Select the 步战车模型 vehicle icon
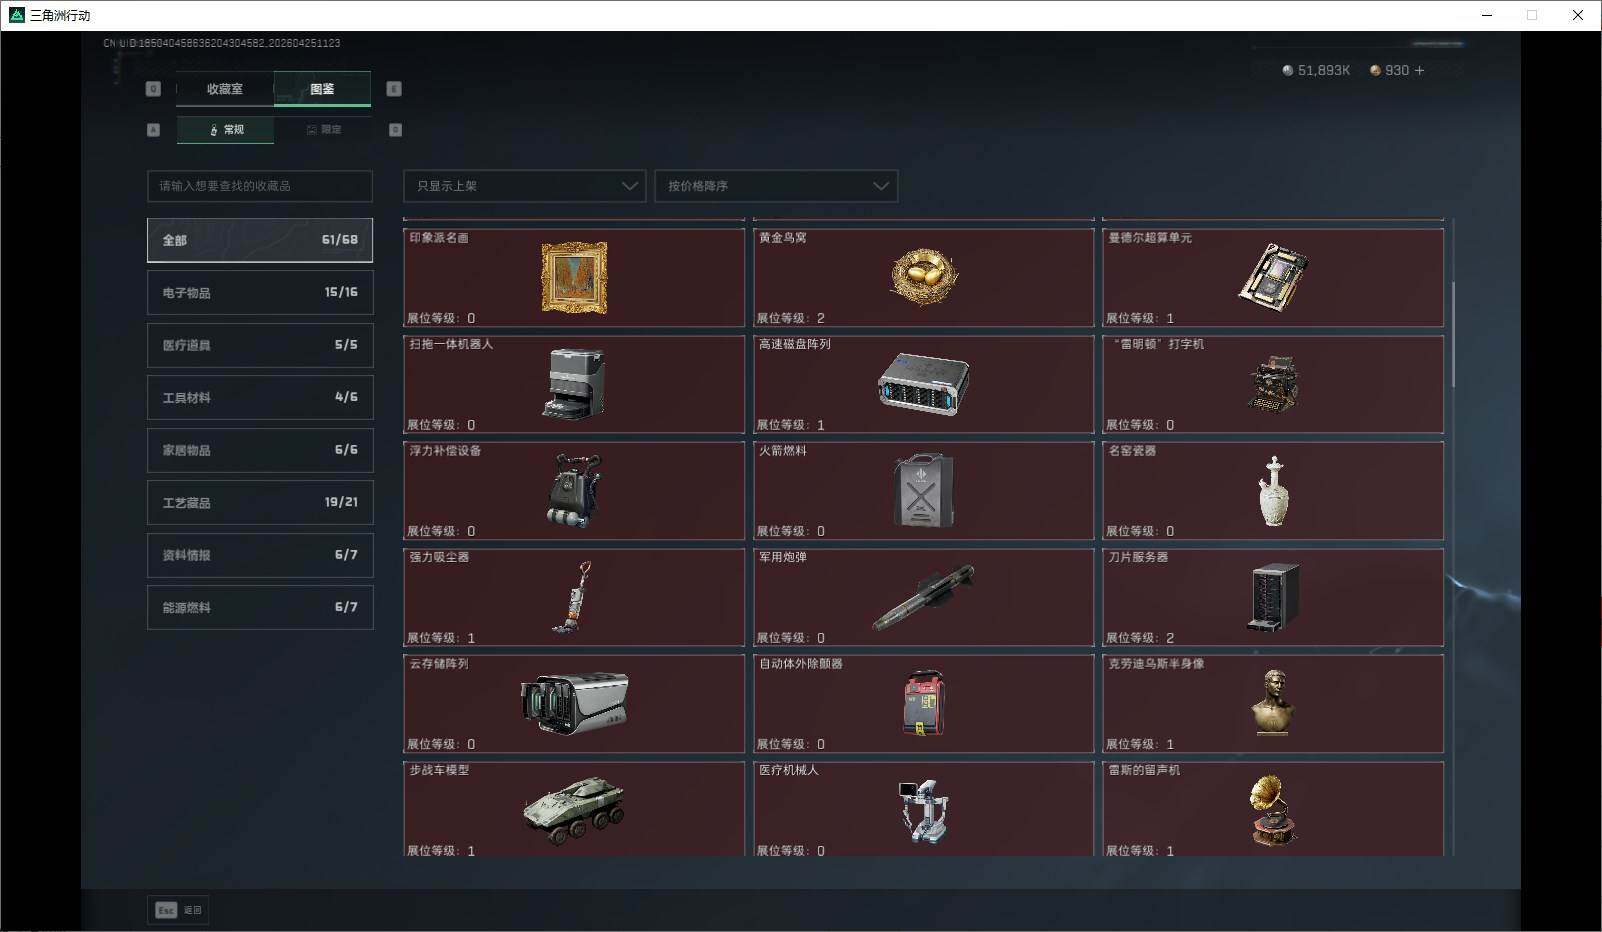 (x=574, y=810)
